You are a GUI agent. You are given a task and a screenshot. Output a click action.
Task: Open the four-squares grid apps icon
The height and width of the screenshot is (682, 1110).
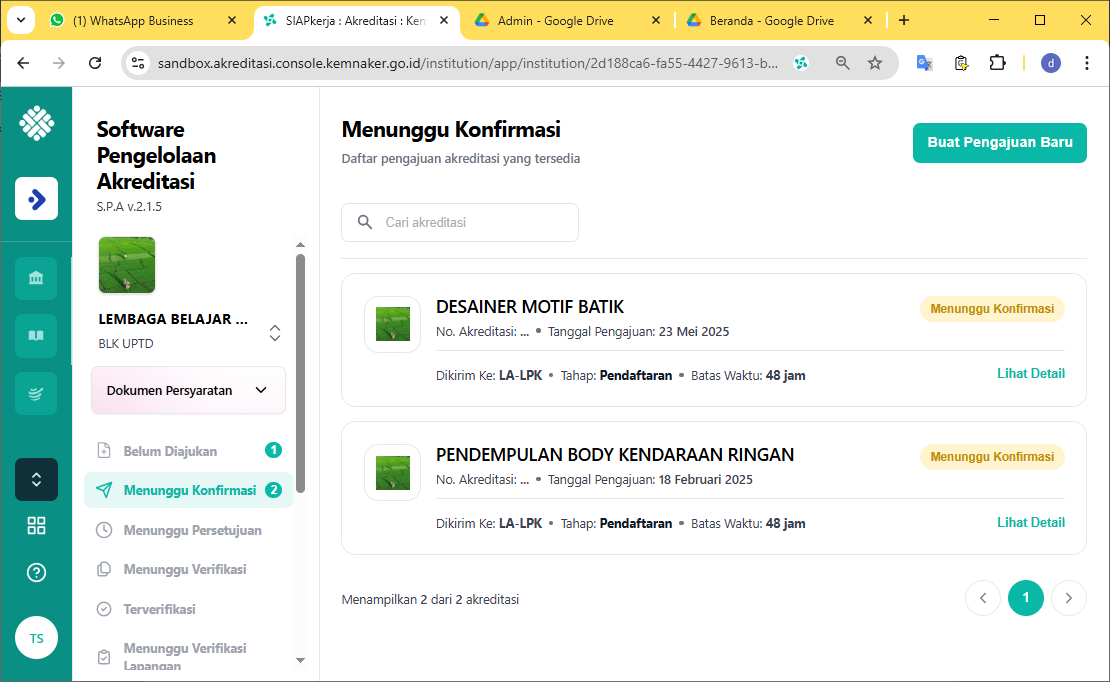click(36, 526)
